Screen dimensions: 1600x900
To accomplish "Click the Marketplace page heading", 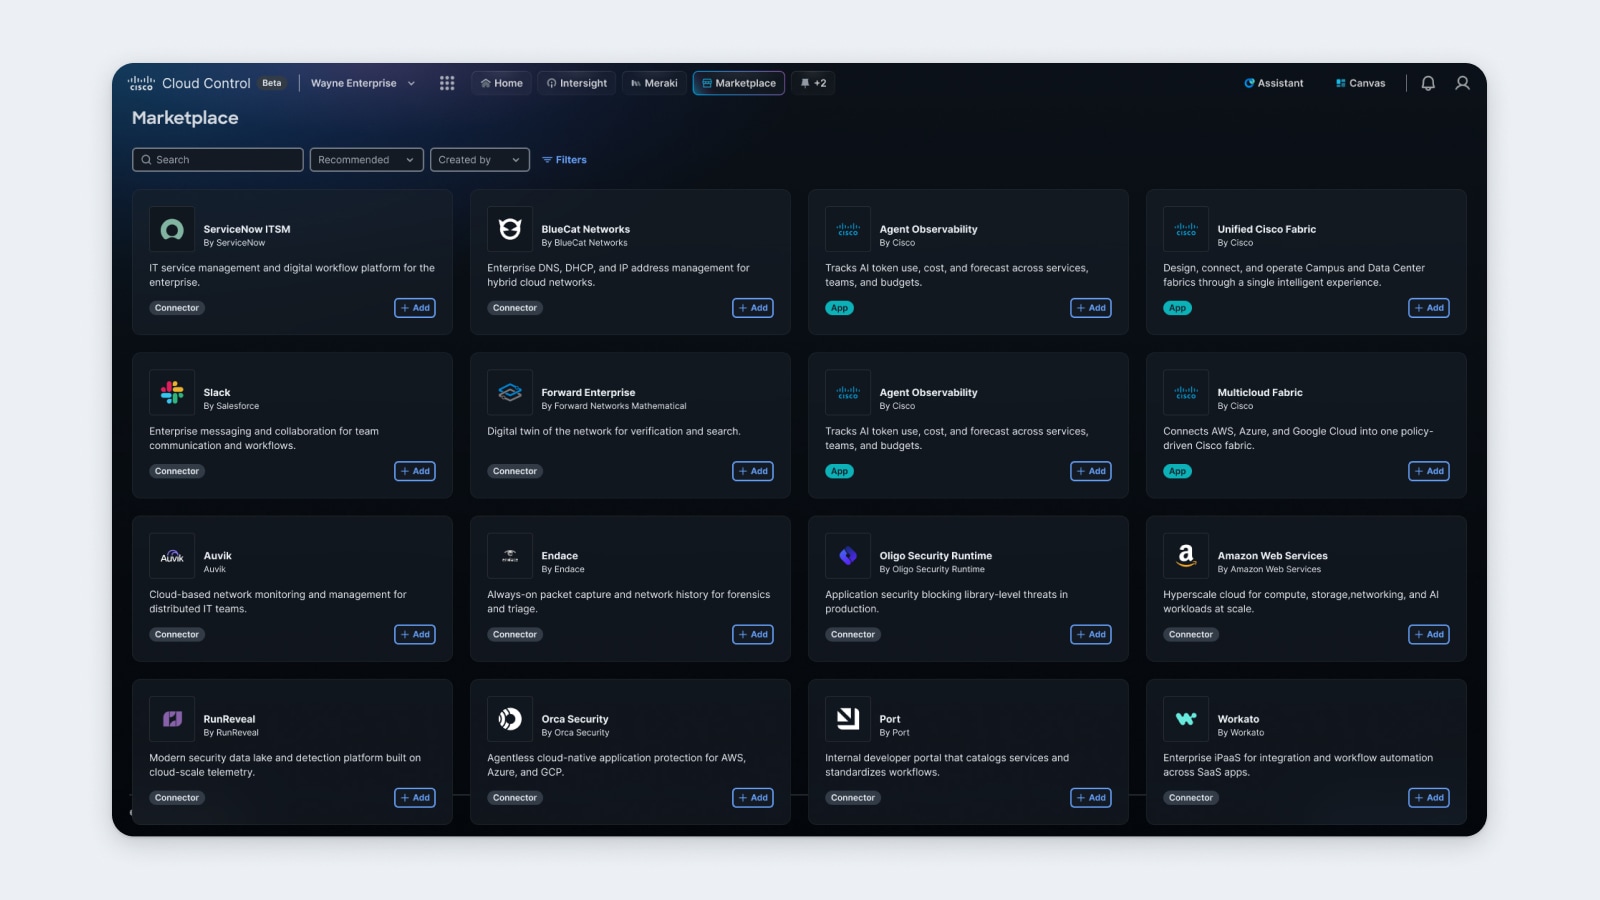I will [x=185, y=118].
